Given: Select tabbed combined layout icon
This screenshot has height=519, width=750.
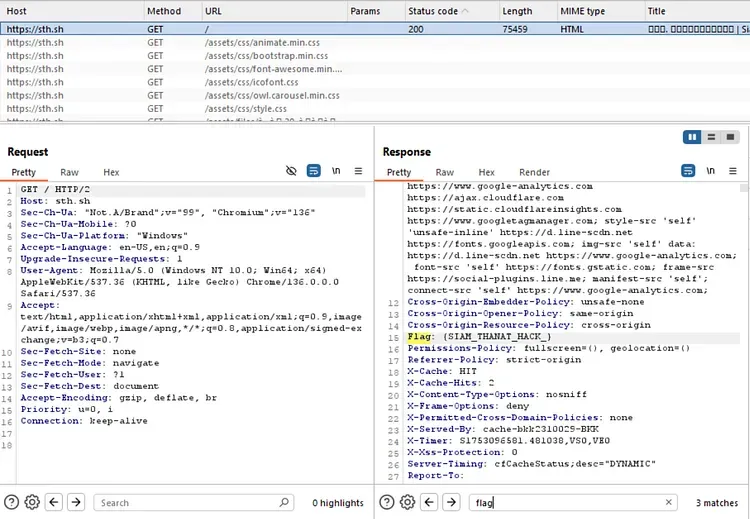Looking at the screenshot, I should 730,137.
